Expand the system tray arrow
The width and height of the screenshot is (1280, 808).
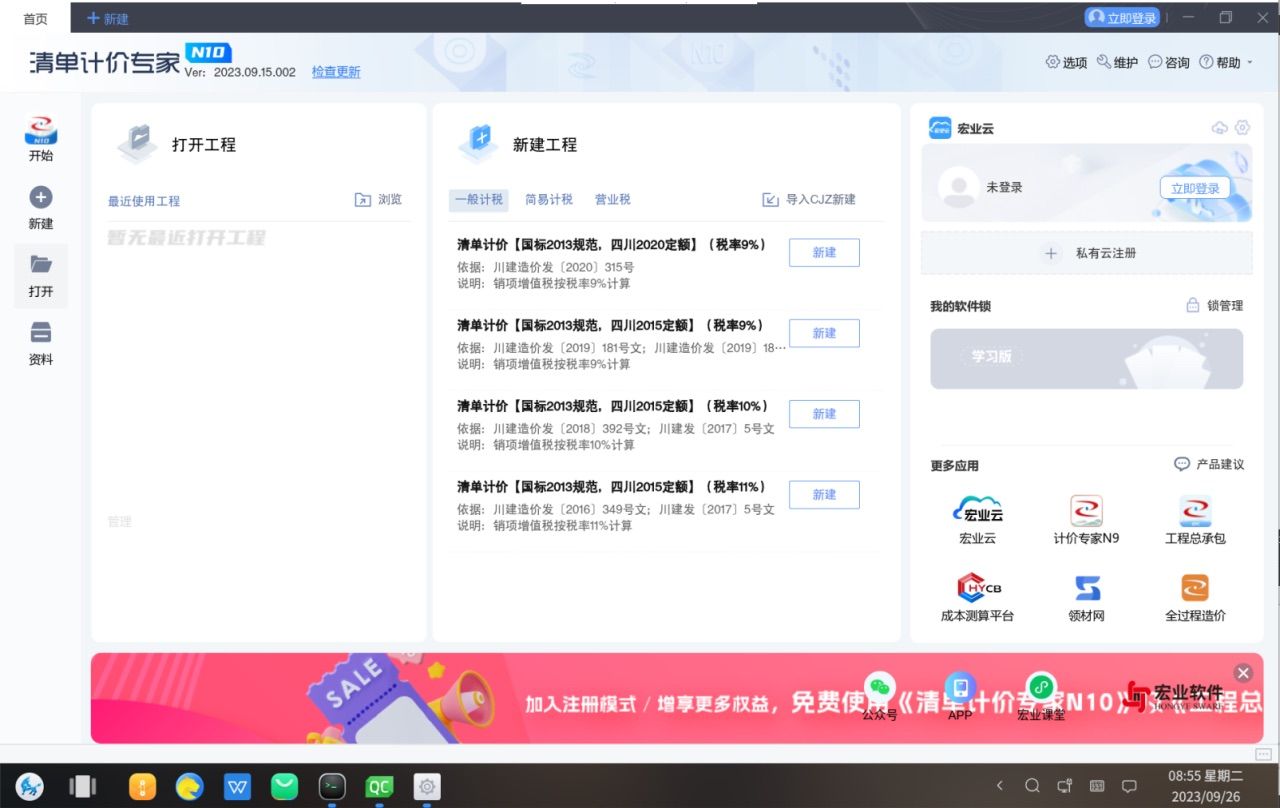[x=1000, y=786]
